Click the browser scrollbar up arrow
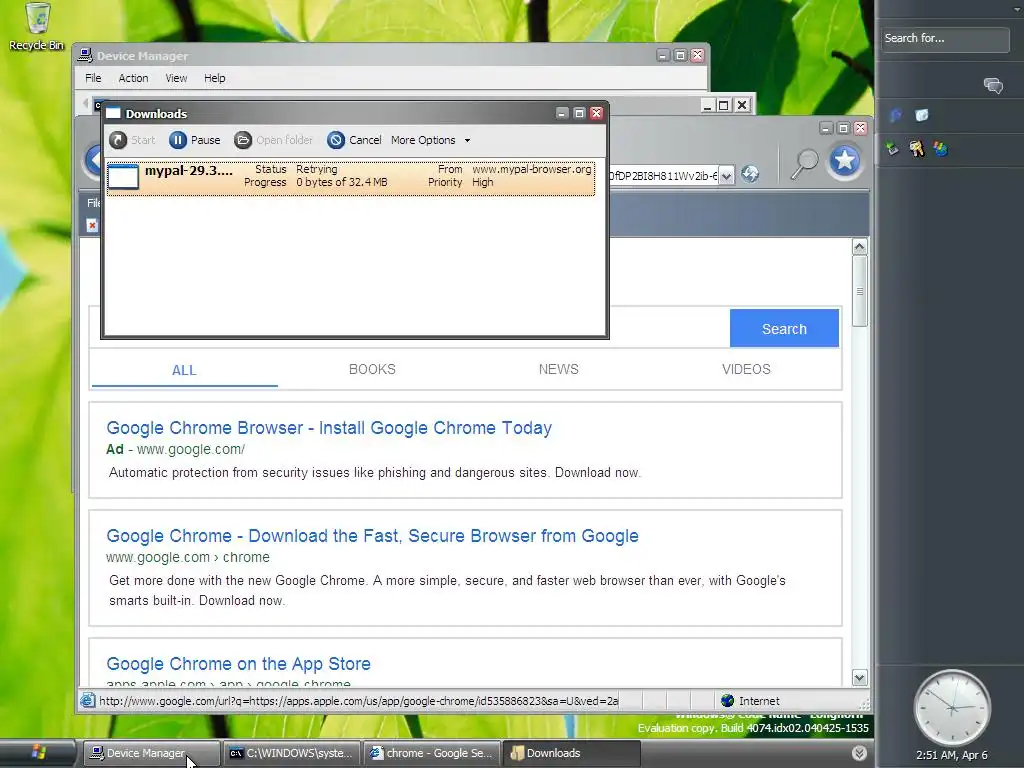Viewport: 1024px width, 768px height. click(x=859, y=247)
